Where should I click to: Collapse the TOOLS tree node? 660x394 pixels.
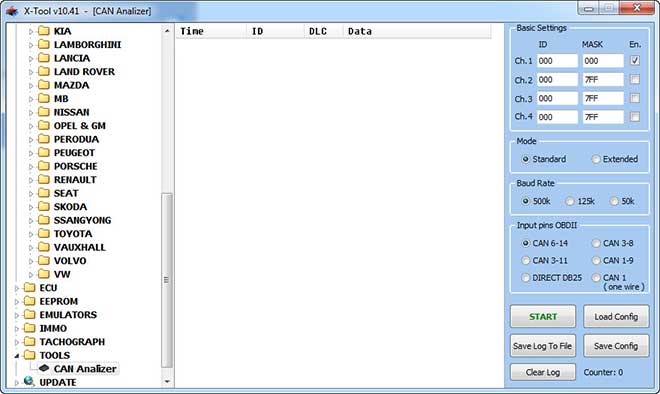(x=17, y=356)
